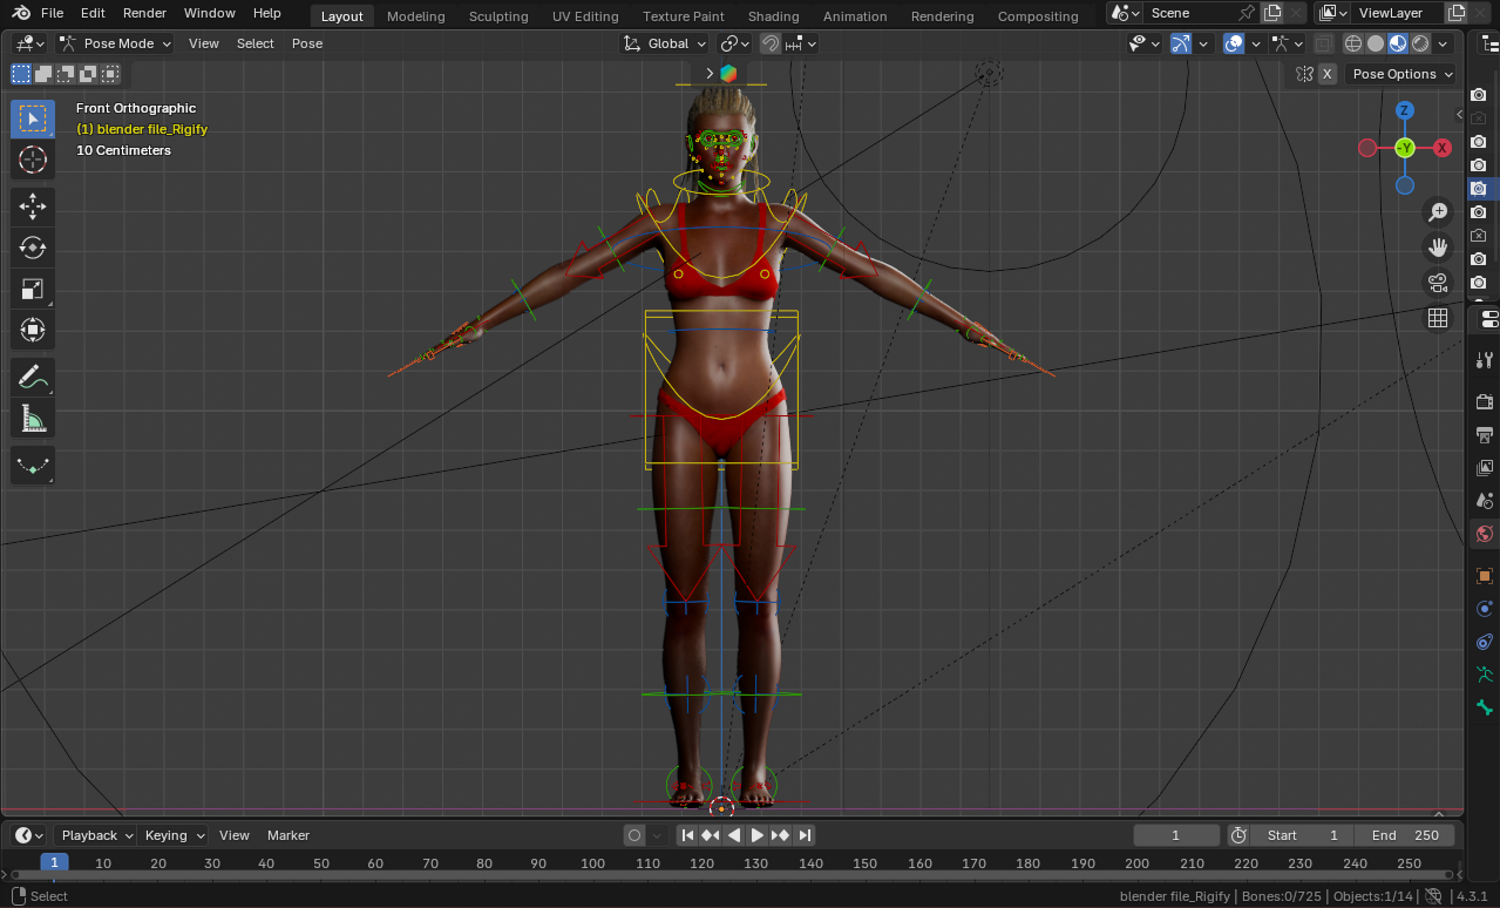The height and width of the screenshot is (908, 1500).
Task: Jump to the timeline end frame
Action: tap(805, 835)
